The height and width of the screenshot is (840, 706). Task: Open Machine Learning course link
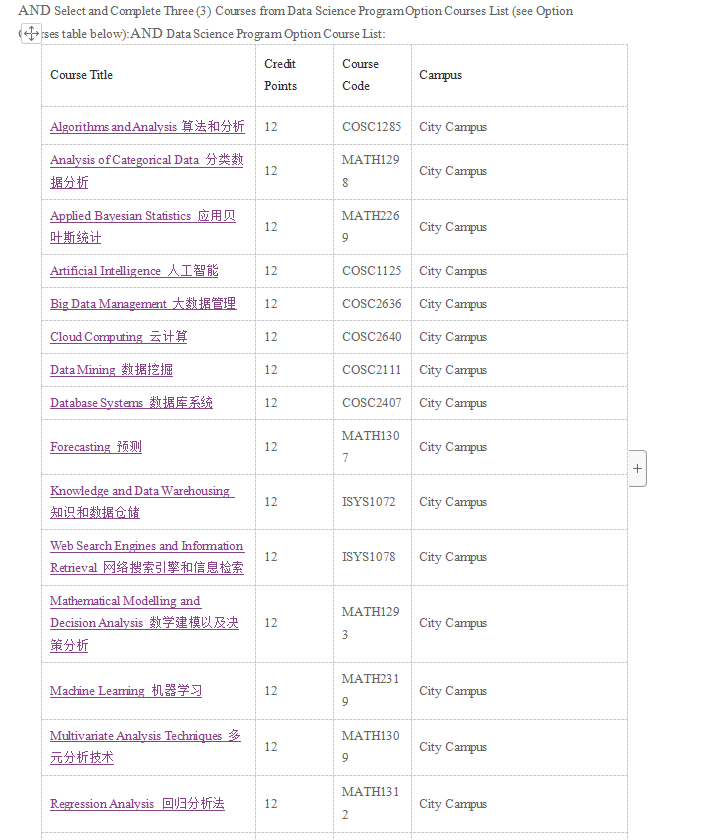point(126,691)
